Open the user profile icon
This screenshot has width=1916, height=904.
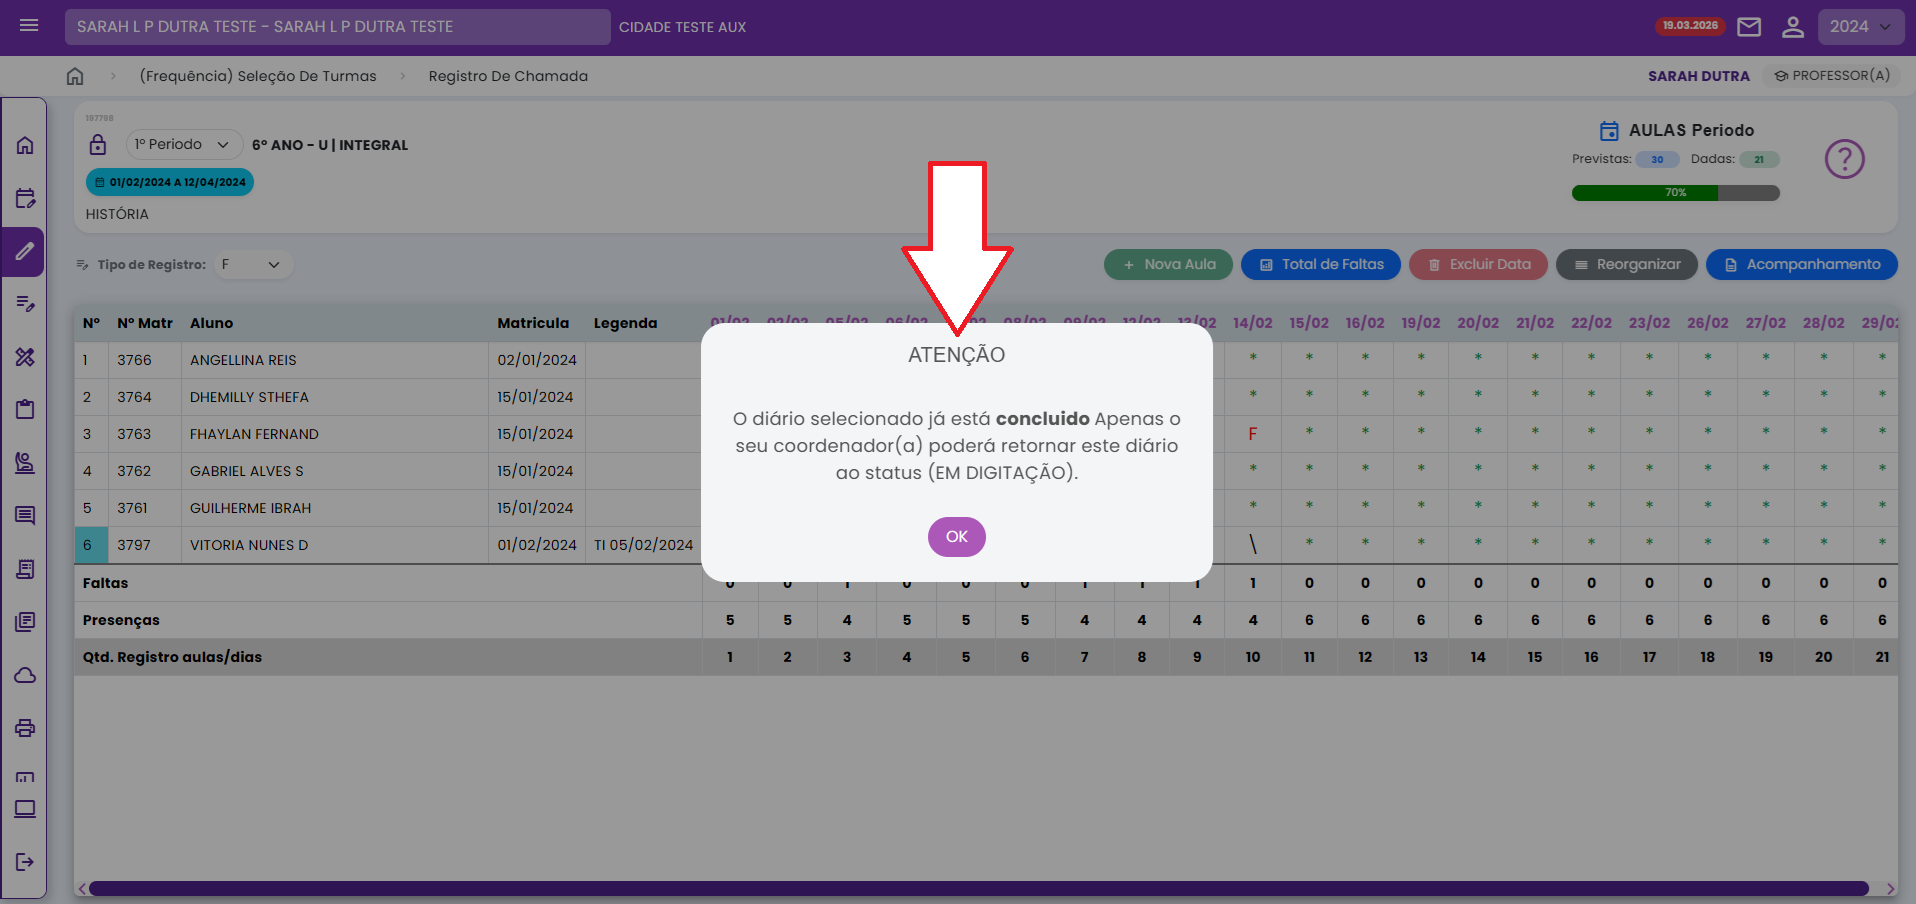click(x=1792, y=27)
